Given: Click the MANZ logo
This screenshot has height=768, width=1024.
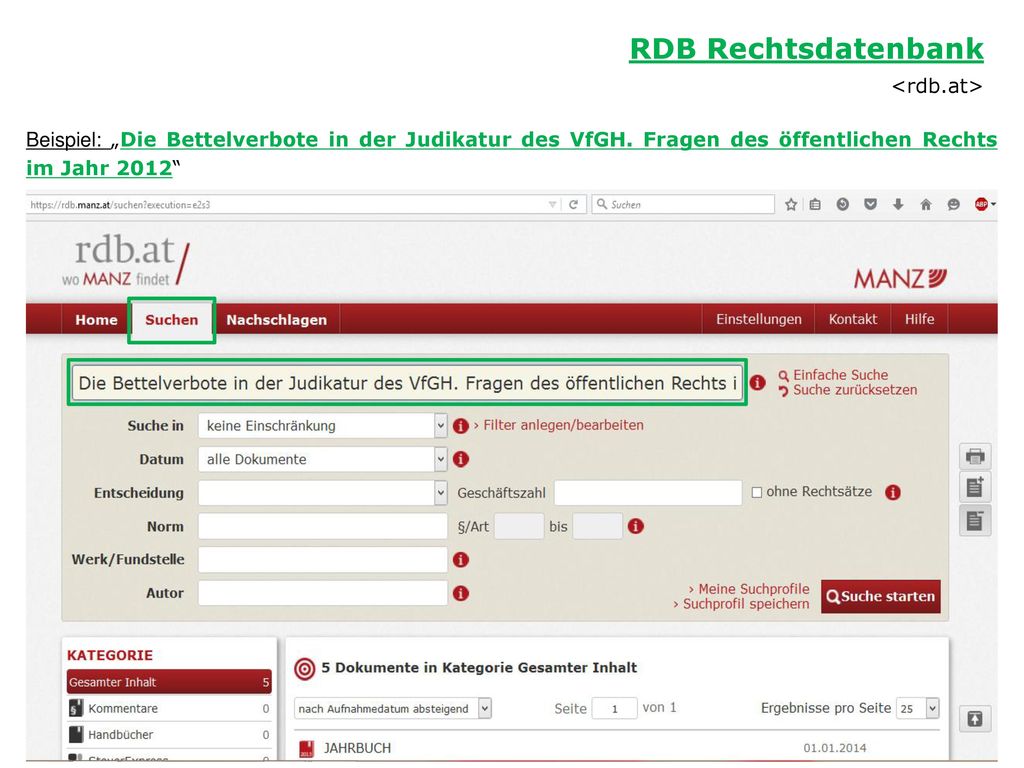Looking at the screenshot, I should 901,279.
